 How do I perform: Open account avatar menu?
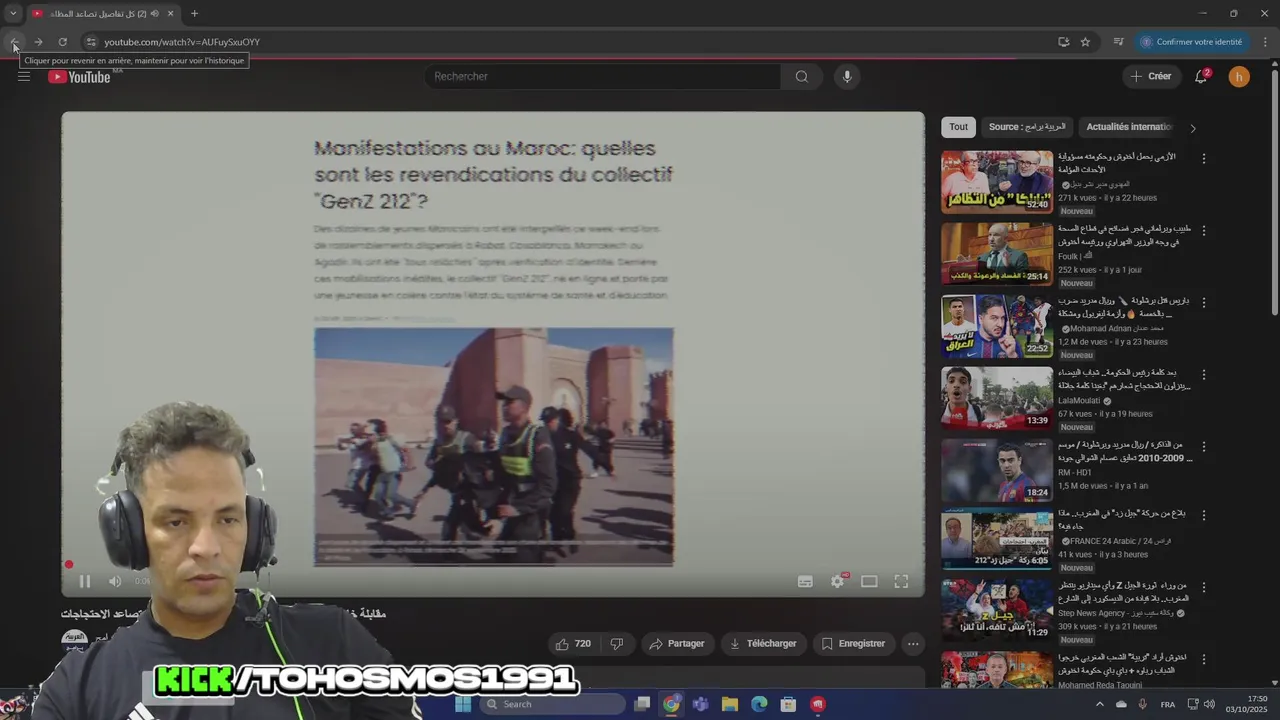(x=1239, y=76)
